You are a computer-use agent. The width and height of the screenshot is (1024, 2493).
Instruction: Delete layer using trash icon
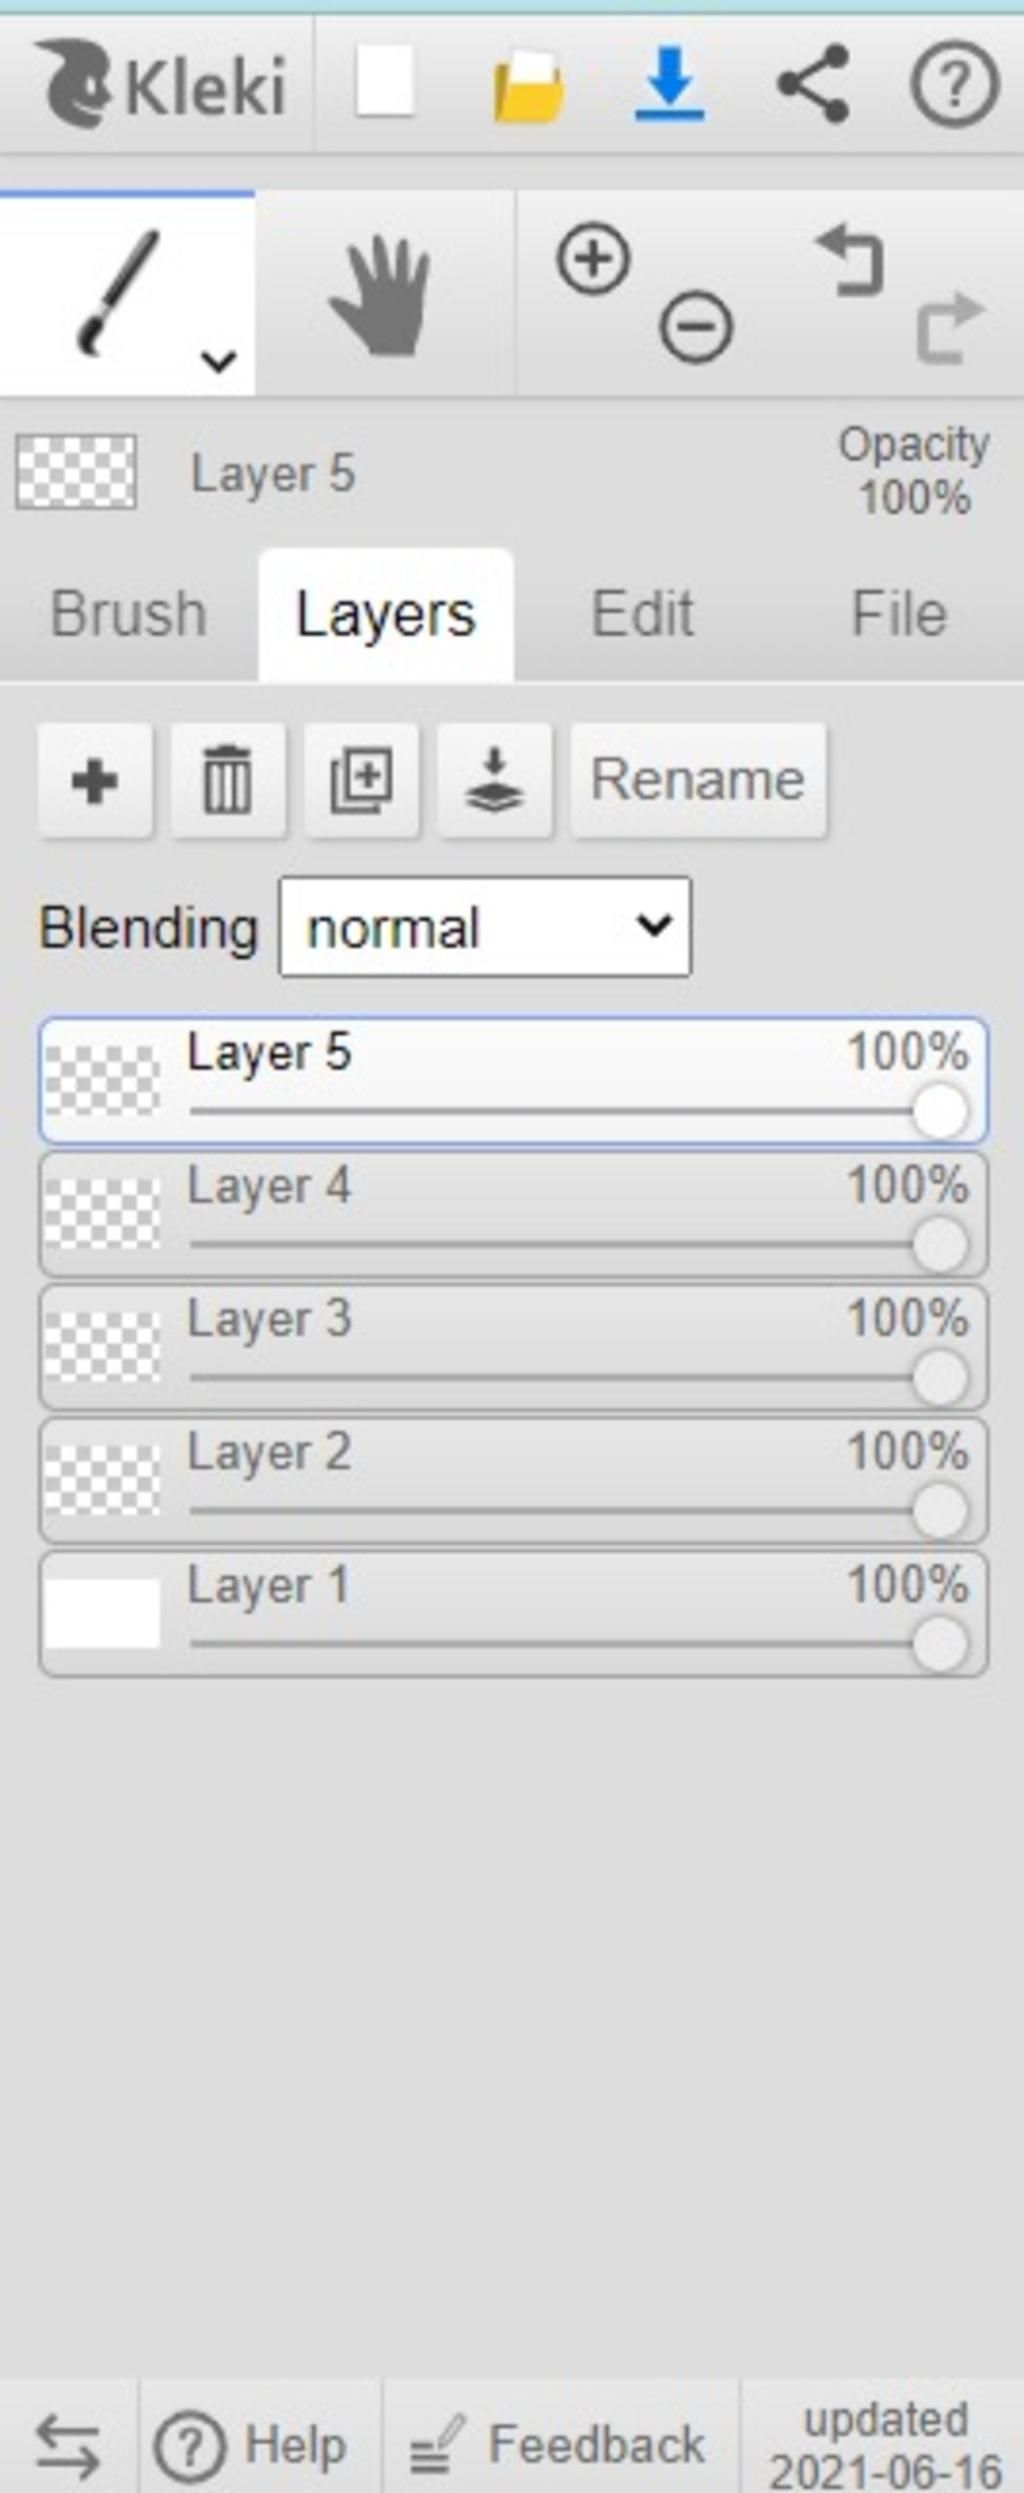(x=228, y=780)
